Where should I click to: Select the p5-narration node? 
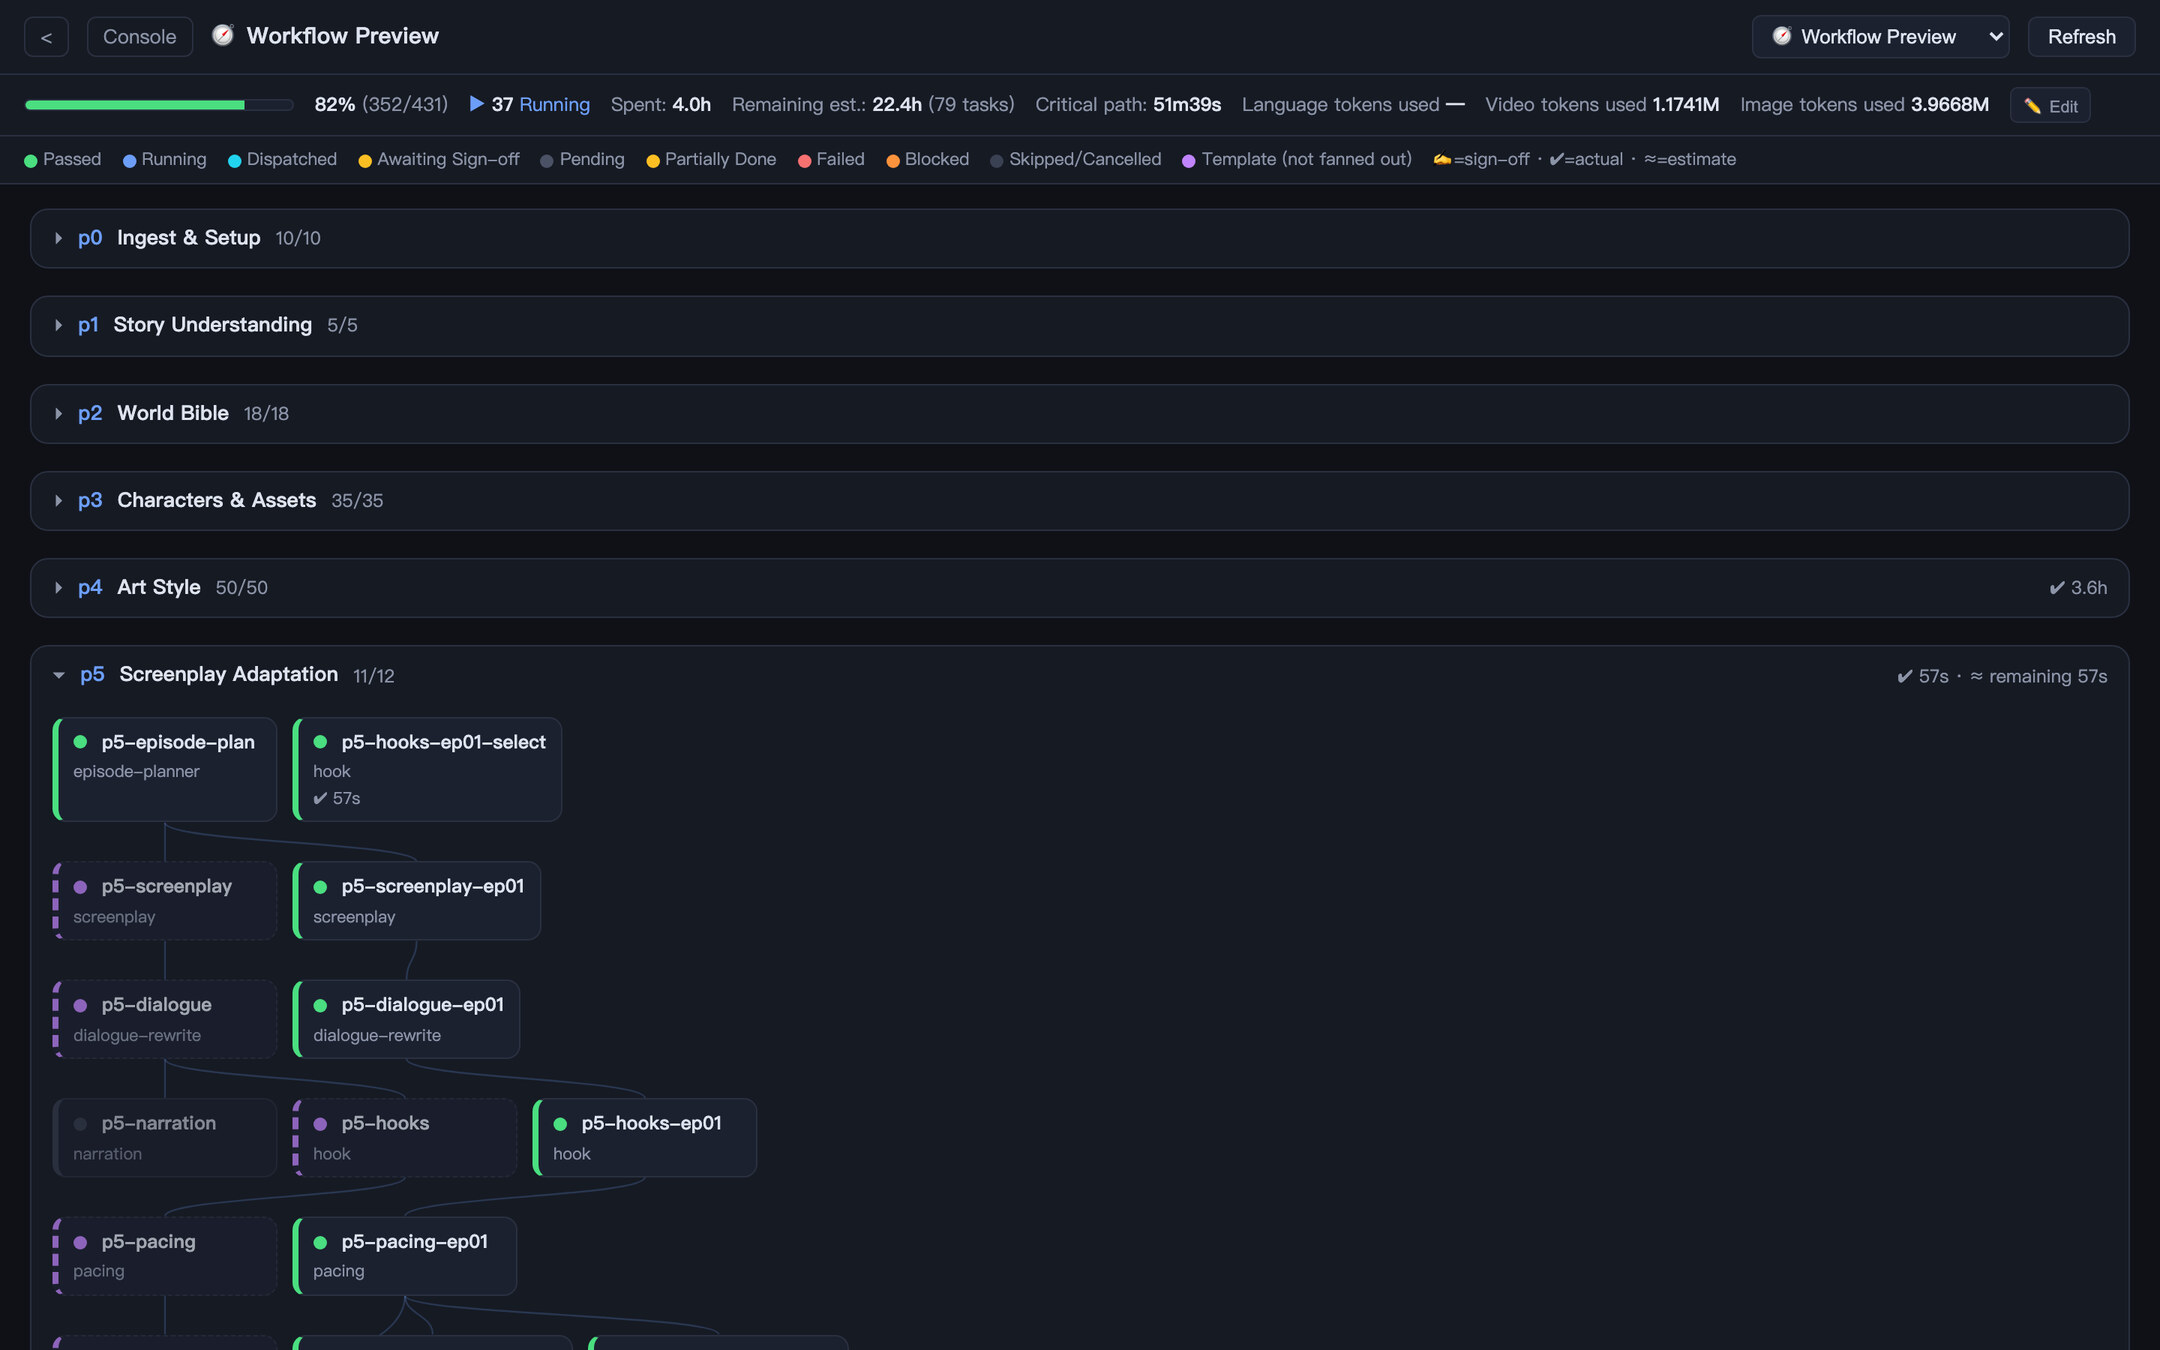coord(165,1138)
